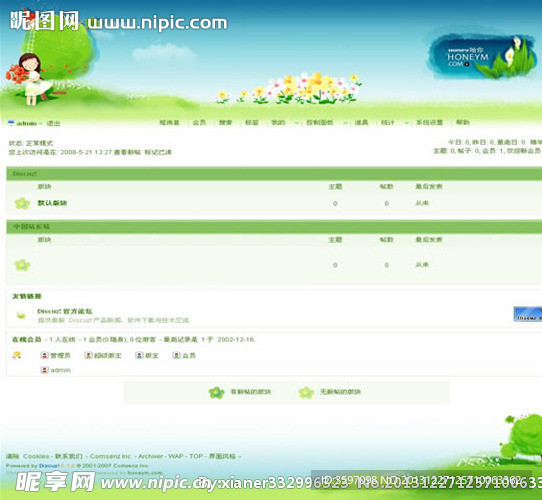Image resolution: width=542 pixels, height=500 pixels.
Task: Click the TOP footer link
Action: pyautogui.click(x=196, y=456)
